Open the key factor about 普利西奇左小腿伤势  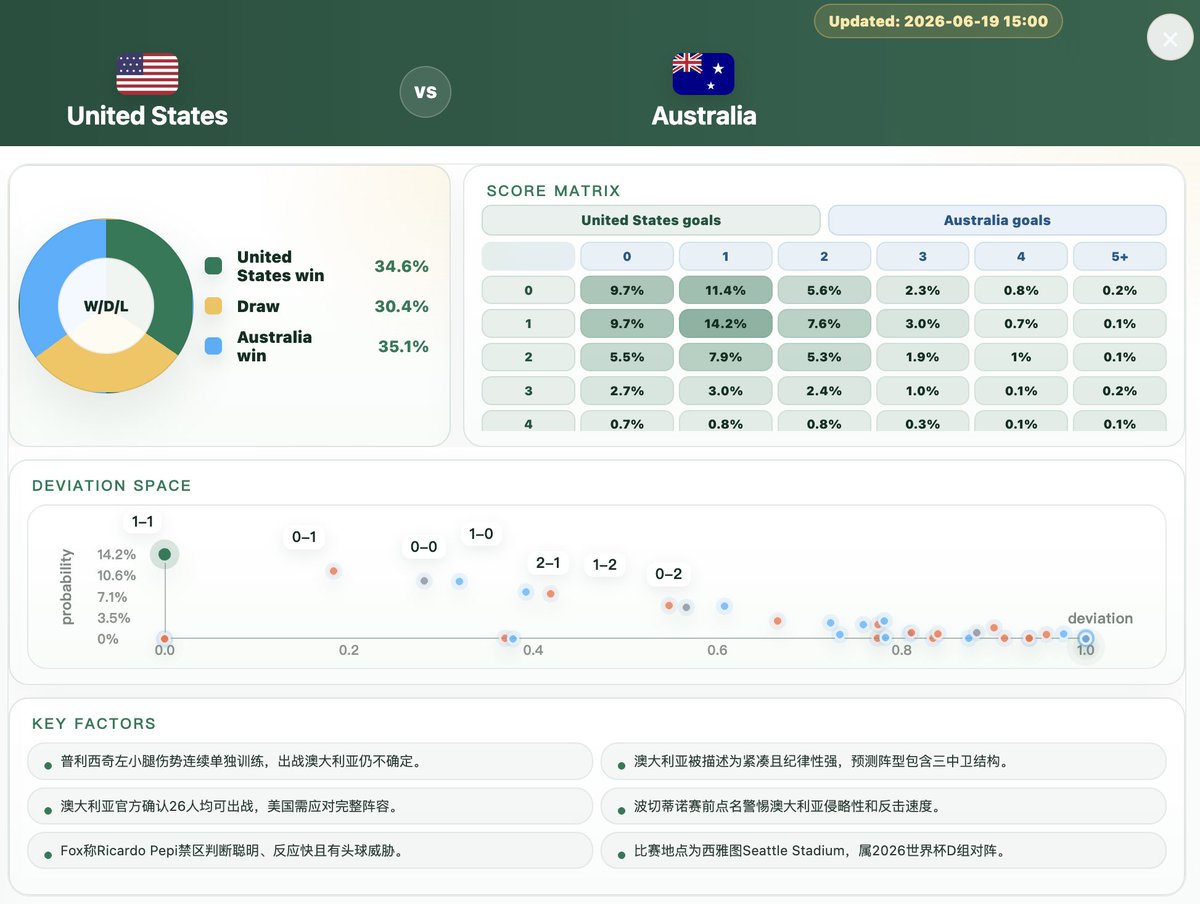(312, 761)
